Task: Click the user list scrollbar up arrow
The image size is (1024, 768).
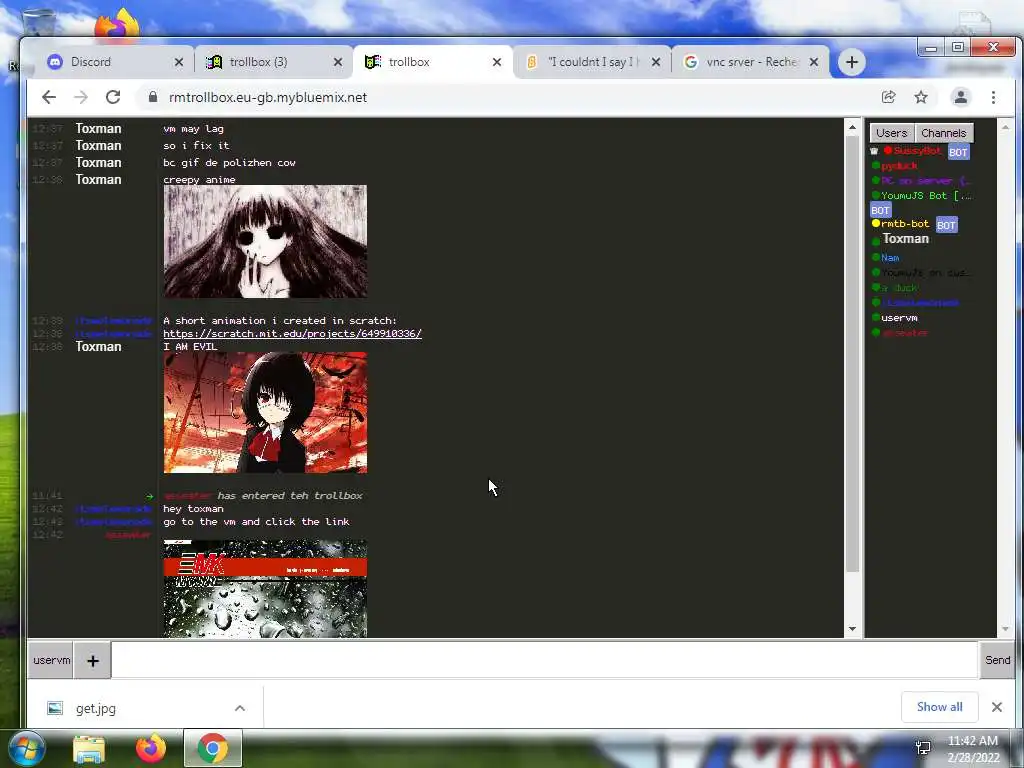Action: point(1005,127)
